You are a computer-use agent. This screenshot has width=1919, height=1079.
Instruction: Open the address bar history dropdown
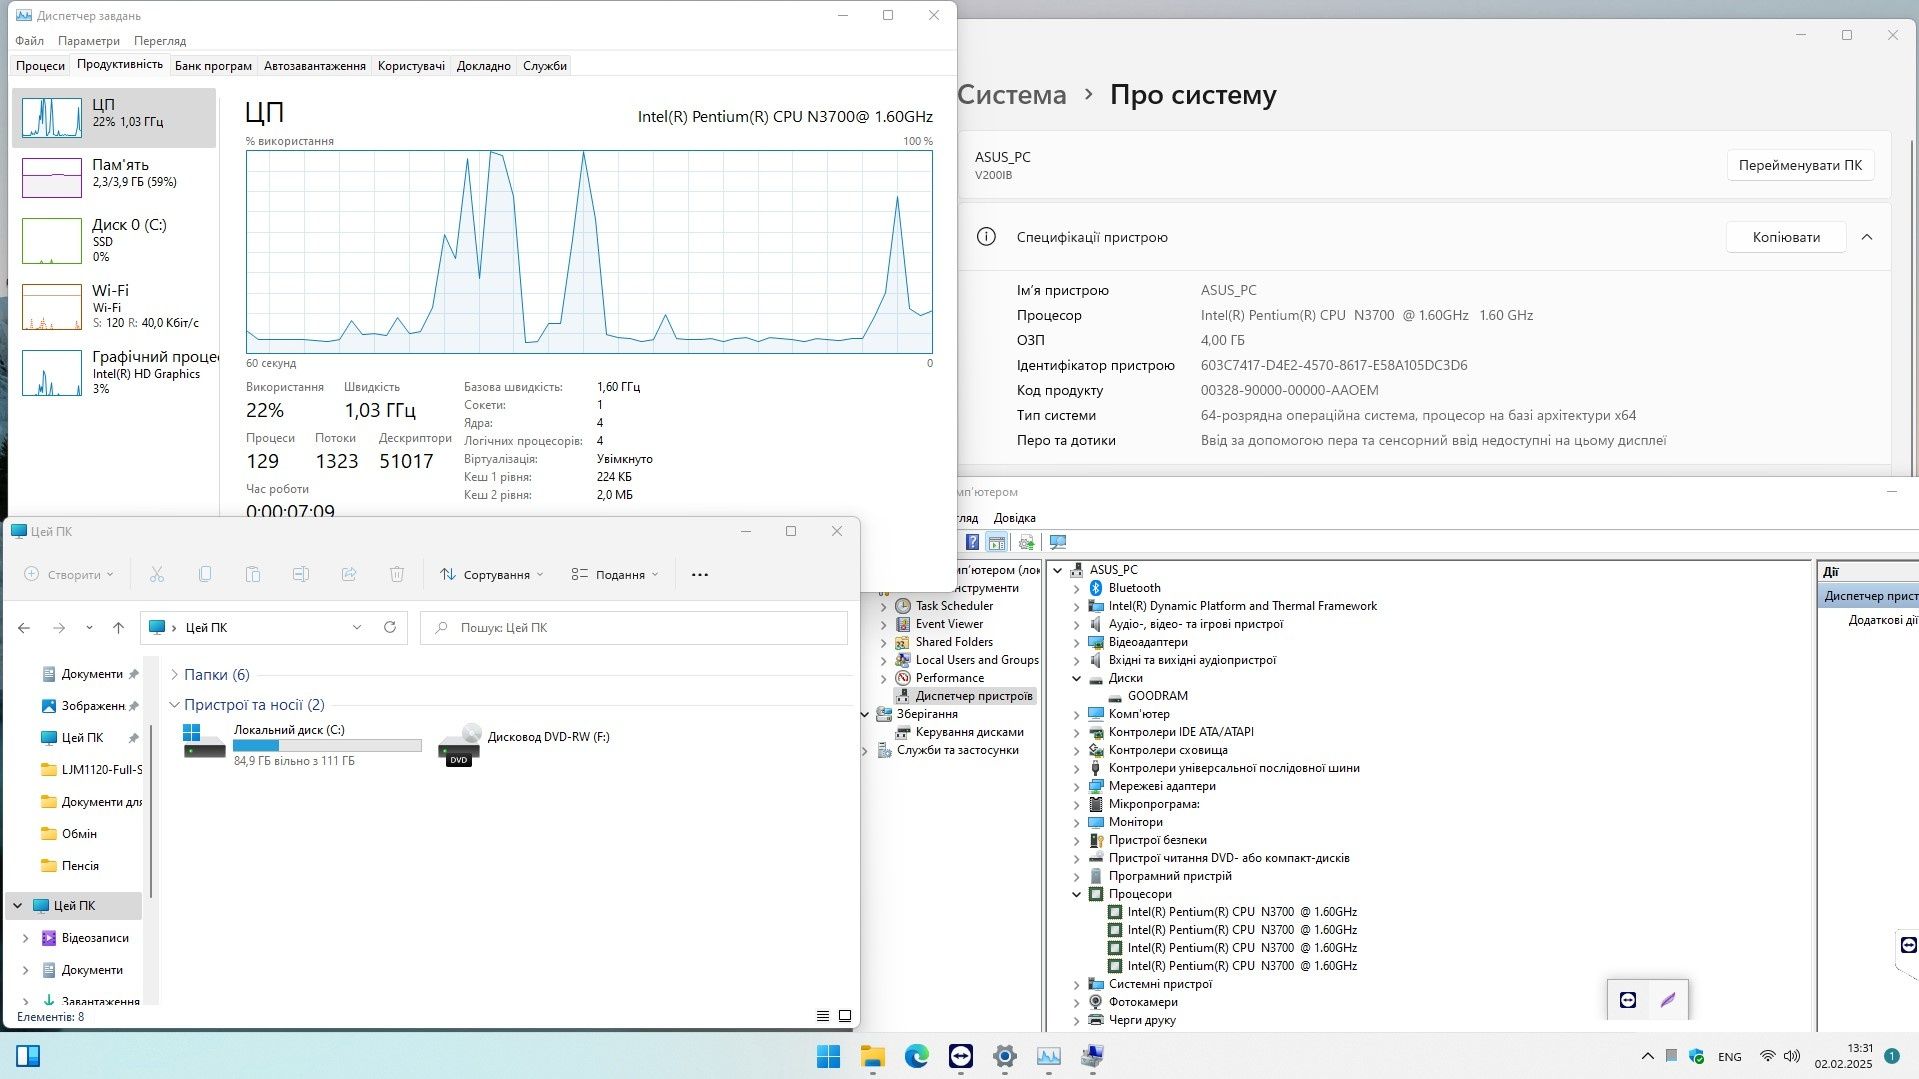[357, 627]
